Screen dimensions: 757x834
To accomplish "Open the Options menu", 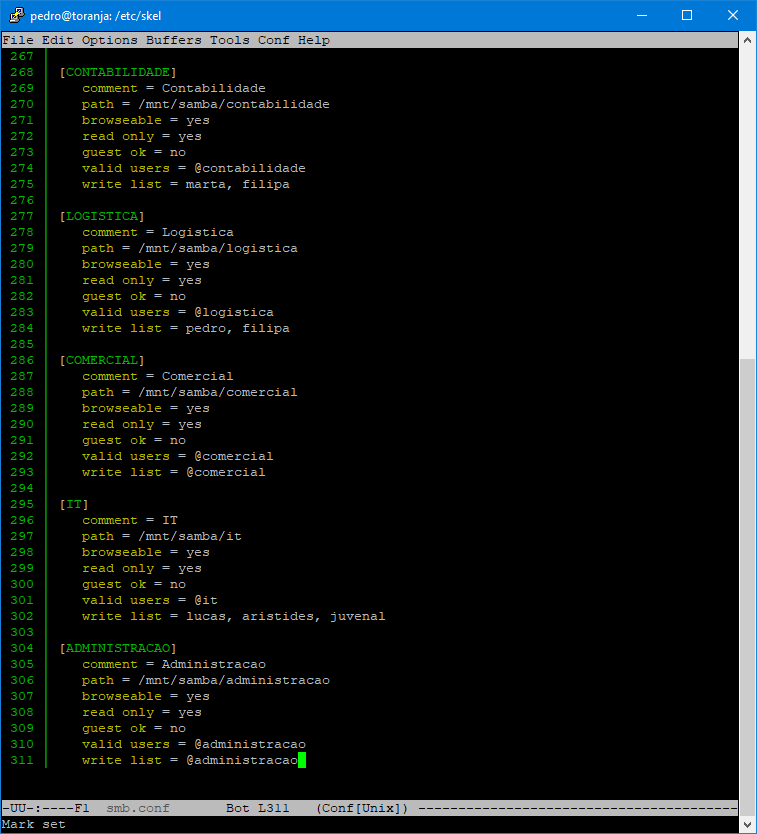I will pyautogui.click(x=109, y=40).
